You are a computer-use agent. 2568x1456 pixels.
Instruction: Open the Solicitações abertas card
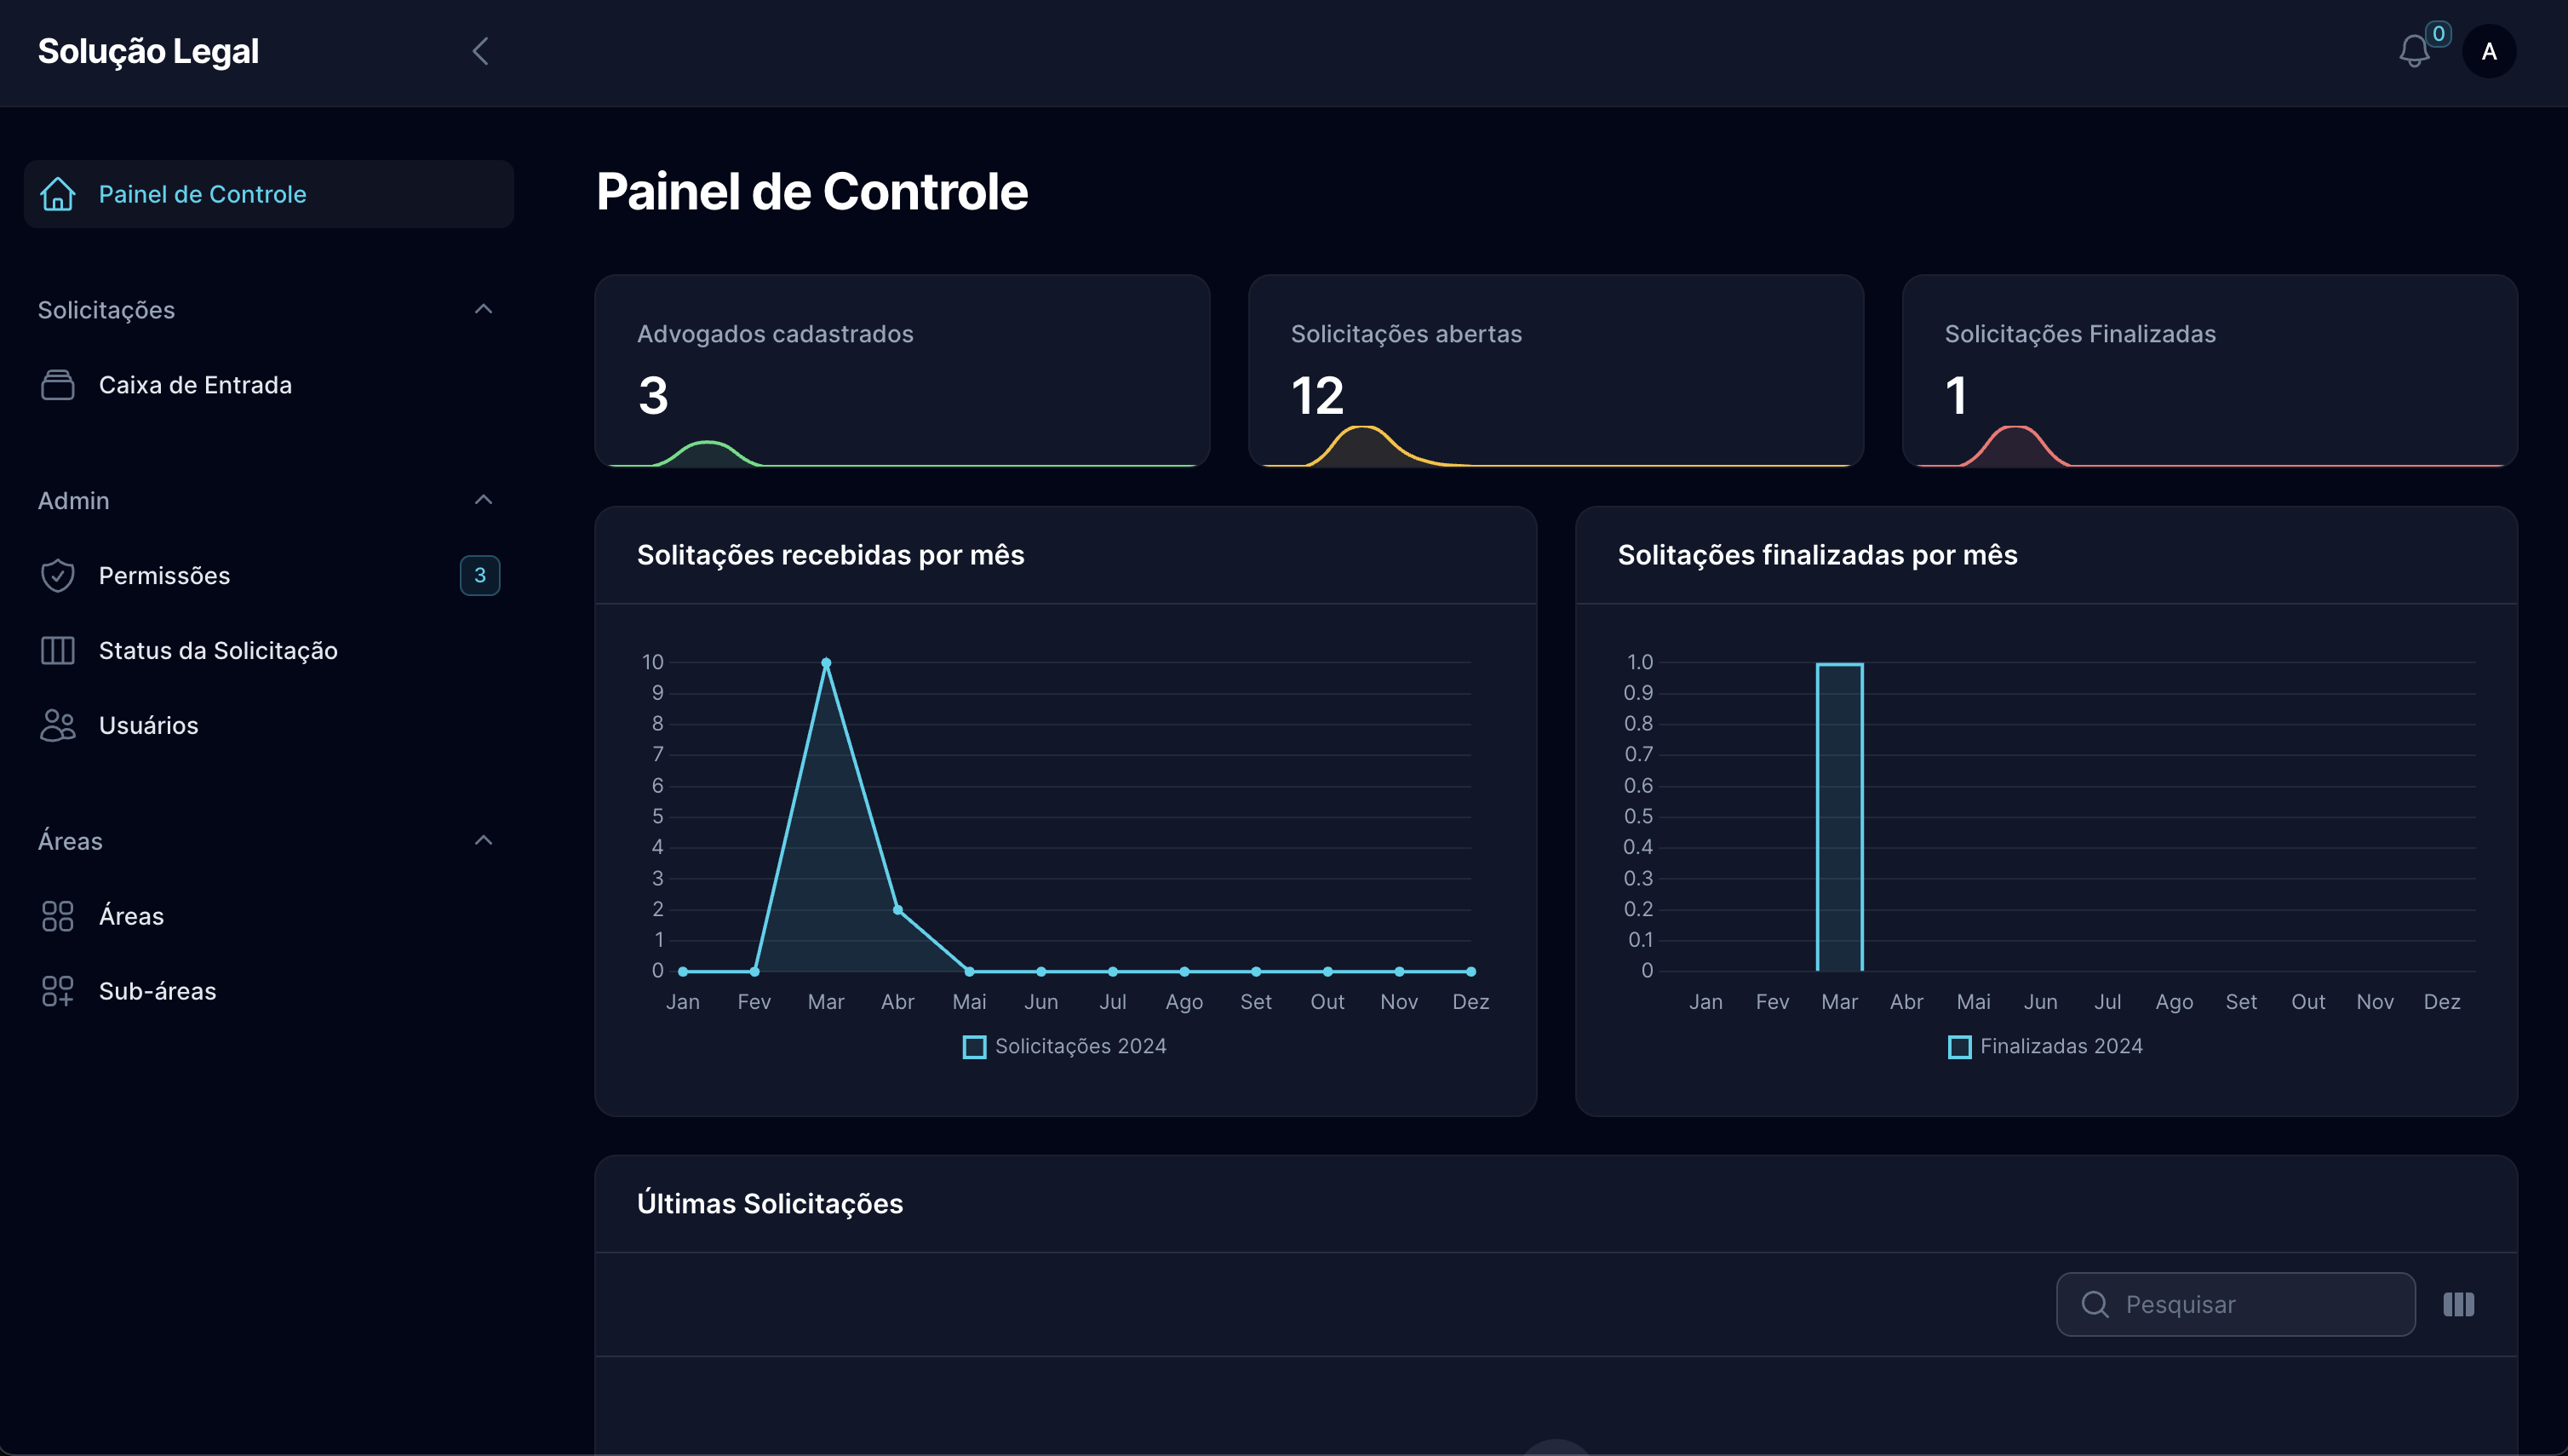tap(1556, 371)
